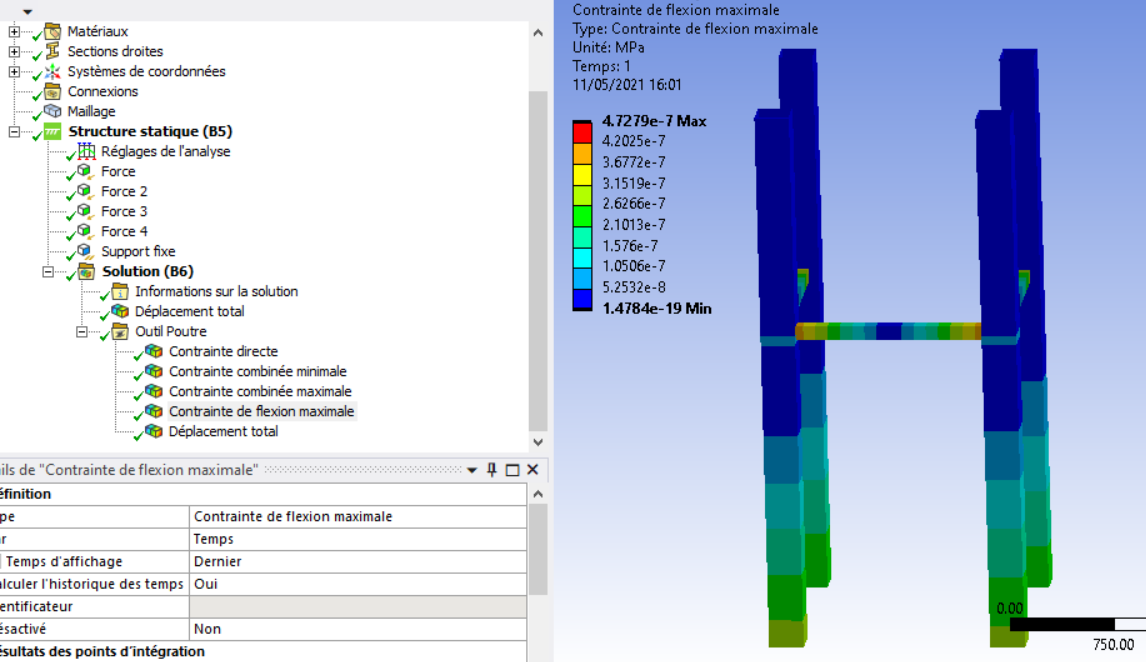Click the tree scrollbar down arrow
The image size is (1146, 662).
[x=538, y=441]
